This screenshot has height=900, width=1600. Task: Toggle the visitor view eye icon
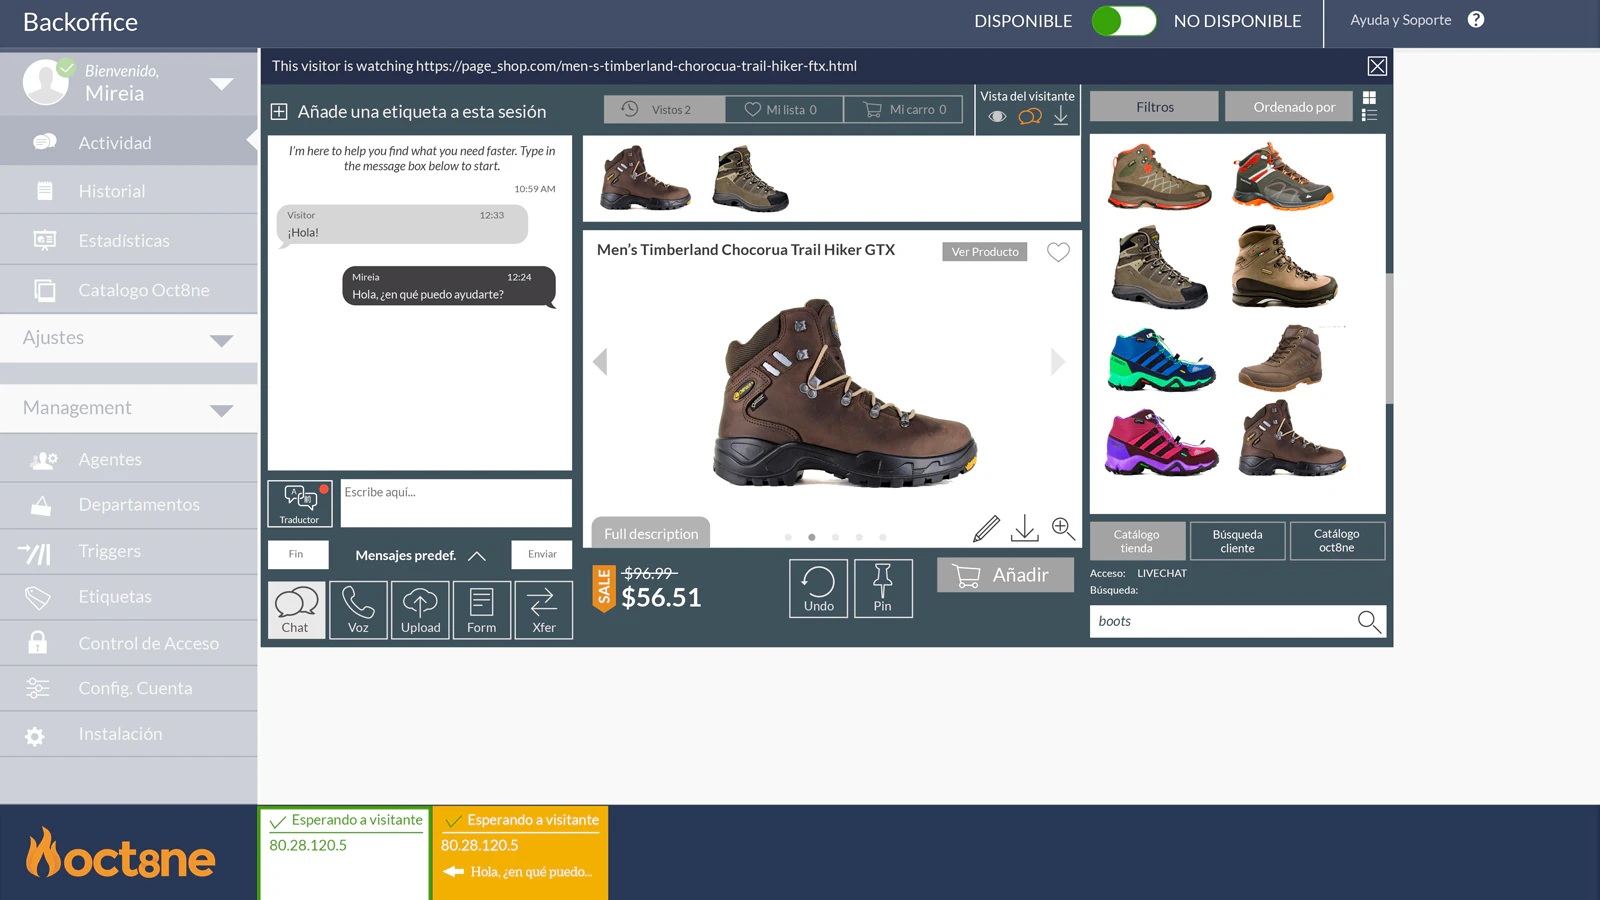[997, 117]
